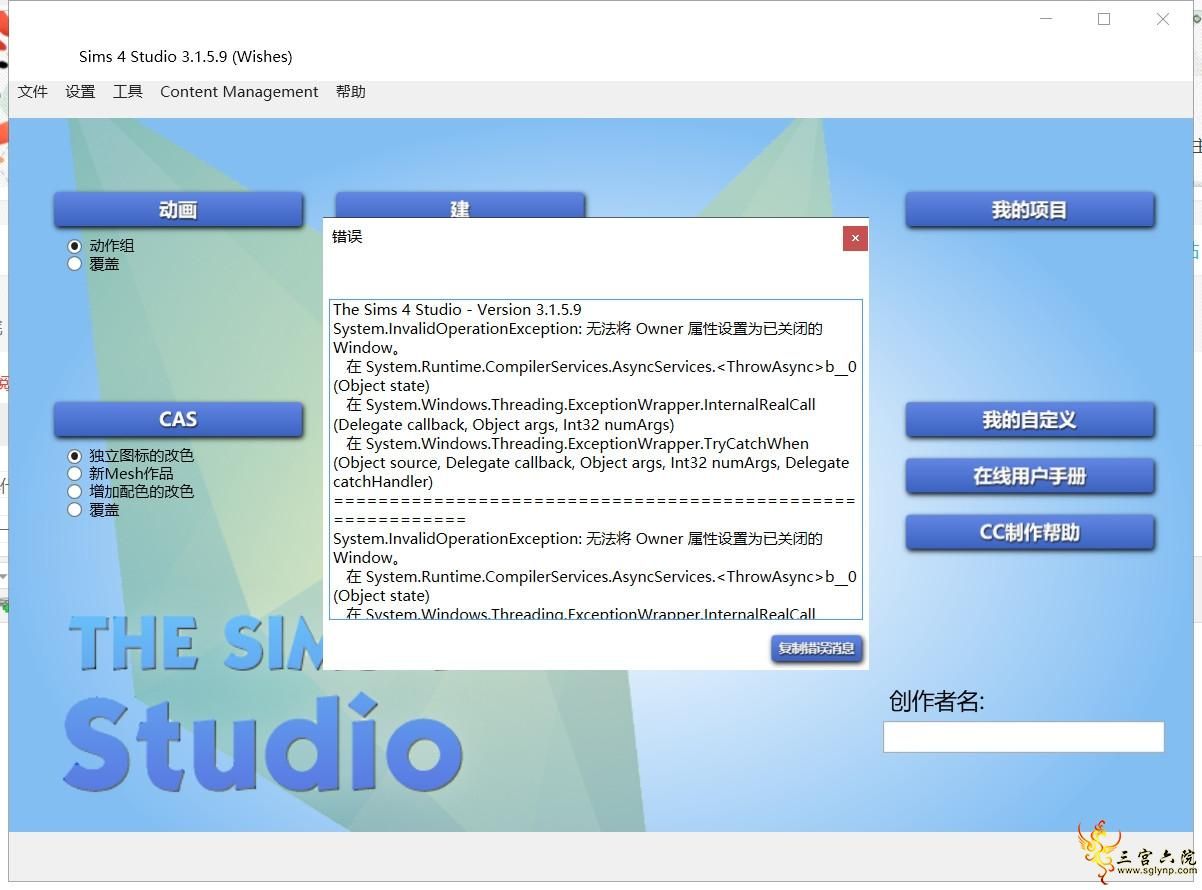Select the 动作组 radio option
Screen dimensions: 1202x890
coord(74,246)
